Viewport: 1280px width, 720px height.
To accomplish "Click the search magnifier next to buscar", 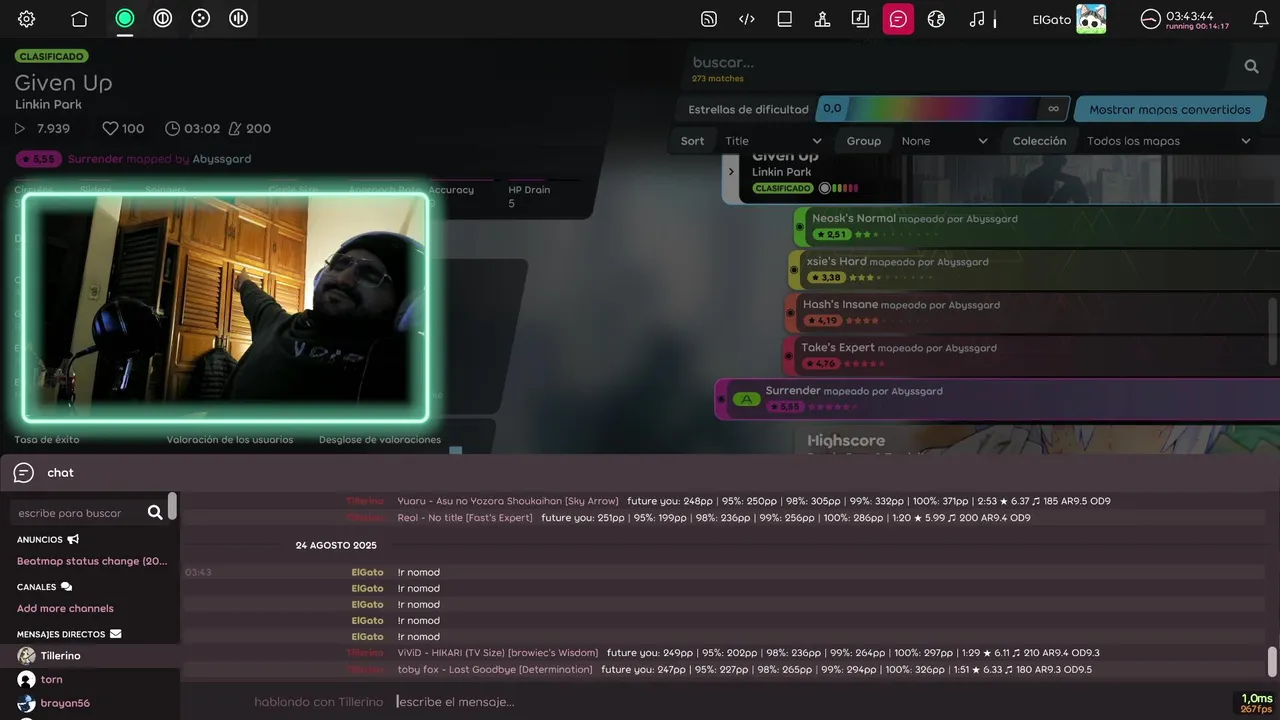I will pos(1251,66).
